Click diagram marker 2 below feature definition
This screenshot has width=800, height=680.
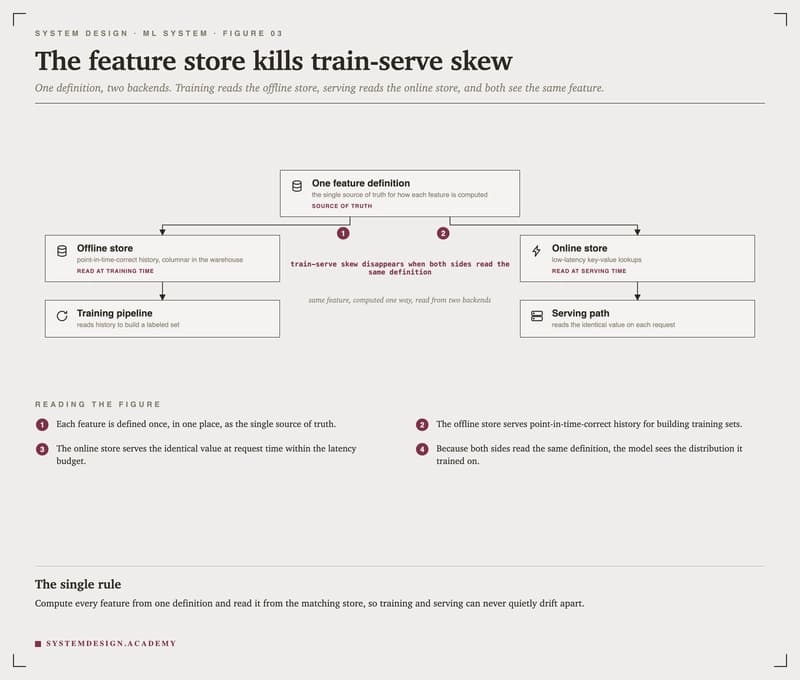[443, 233]
